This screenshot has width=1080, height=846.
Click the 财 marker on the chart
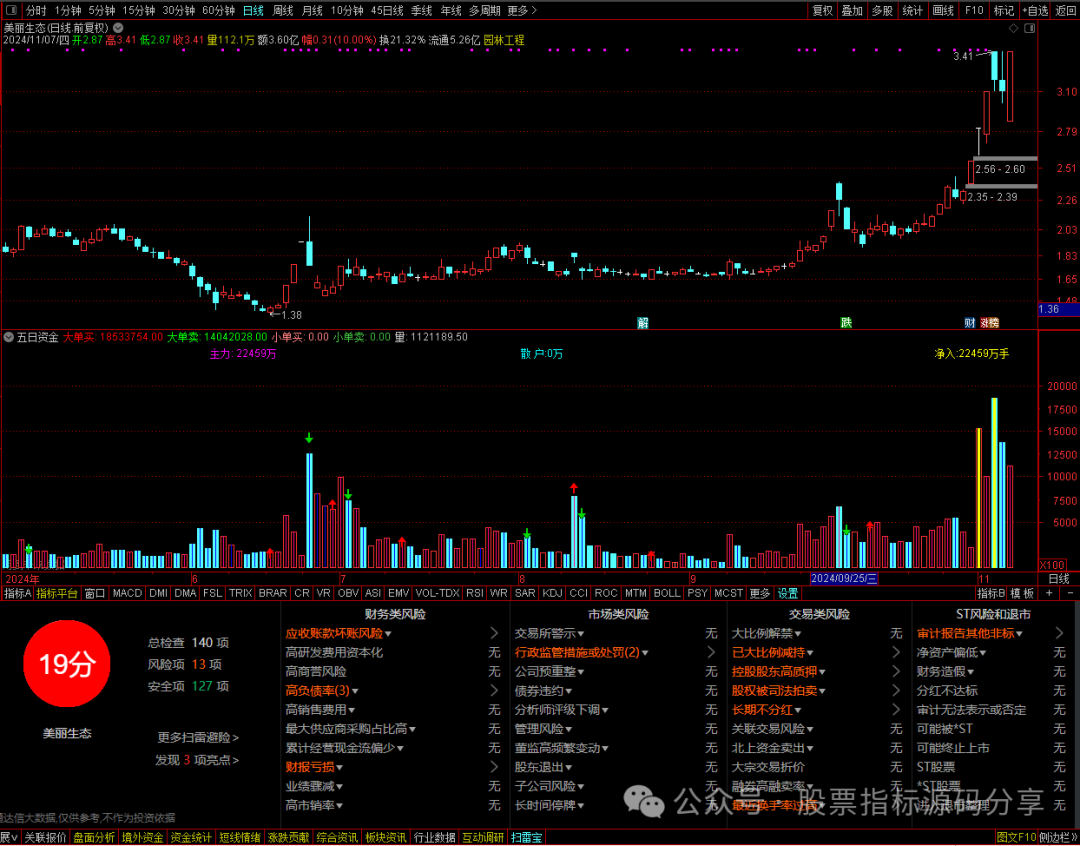969,322
